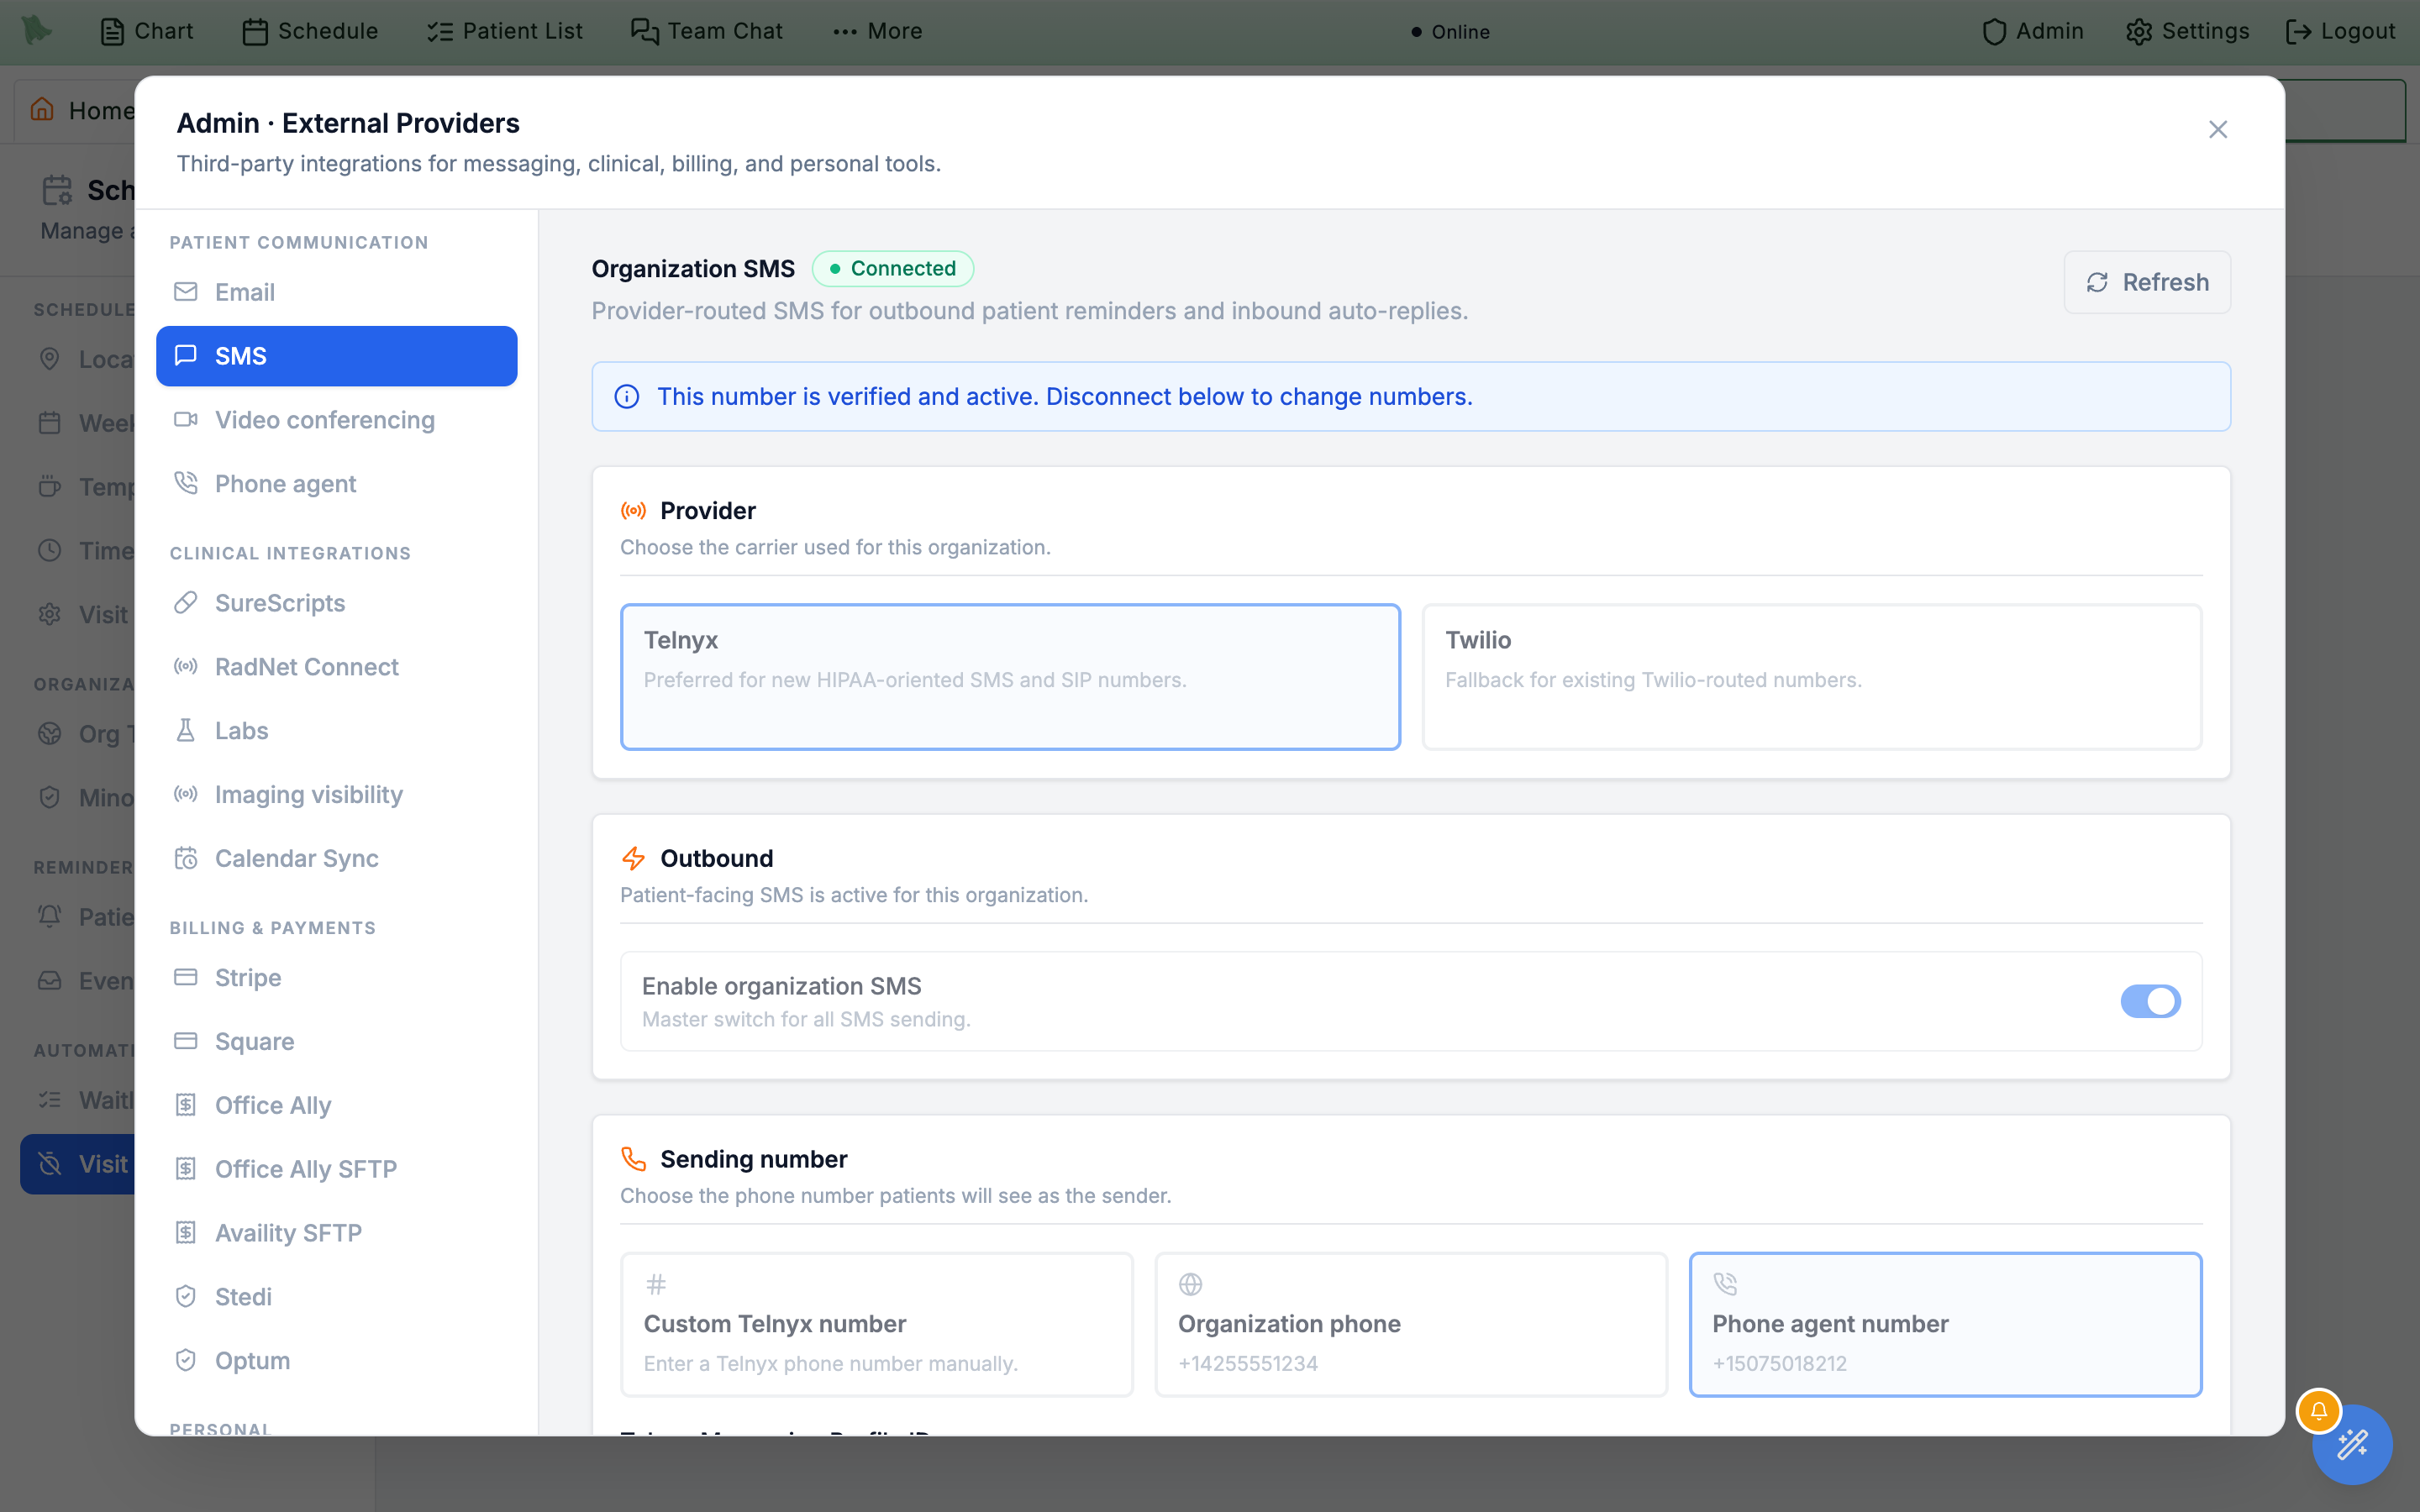Click the Email envelope icon
Viewport: 2420px width, 1512px height.
point(185,291)
